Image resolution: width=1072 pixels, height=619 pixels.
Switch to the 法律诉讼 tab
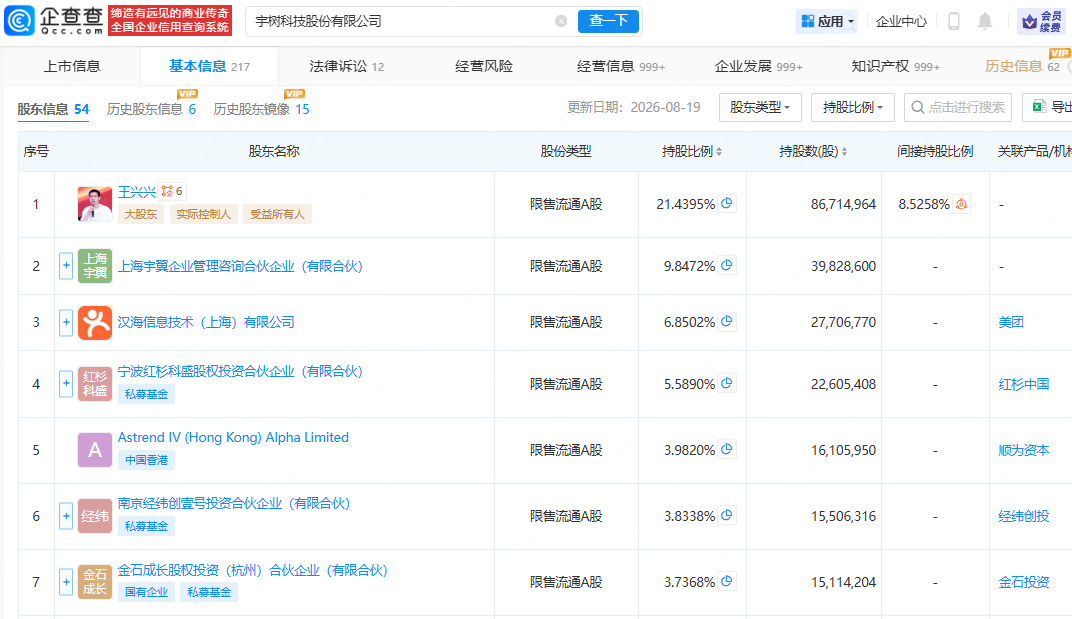click(x=347, y=66)
